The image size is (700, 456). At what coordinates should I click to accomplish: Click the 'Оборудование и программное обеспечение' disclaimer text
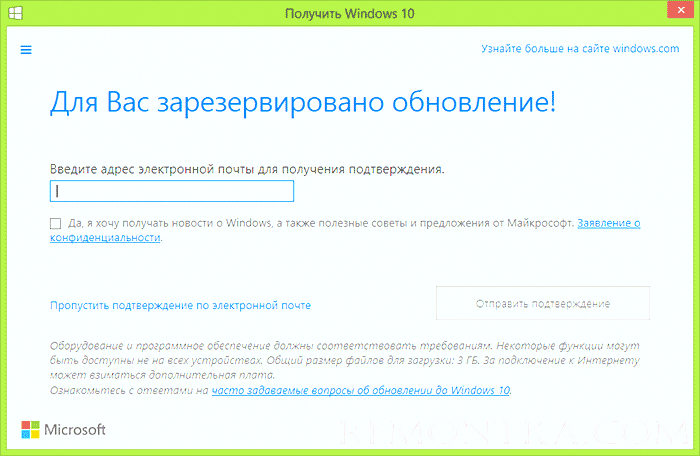point(345,360)
